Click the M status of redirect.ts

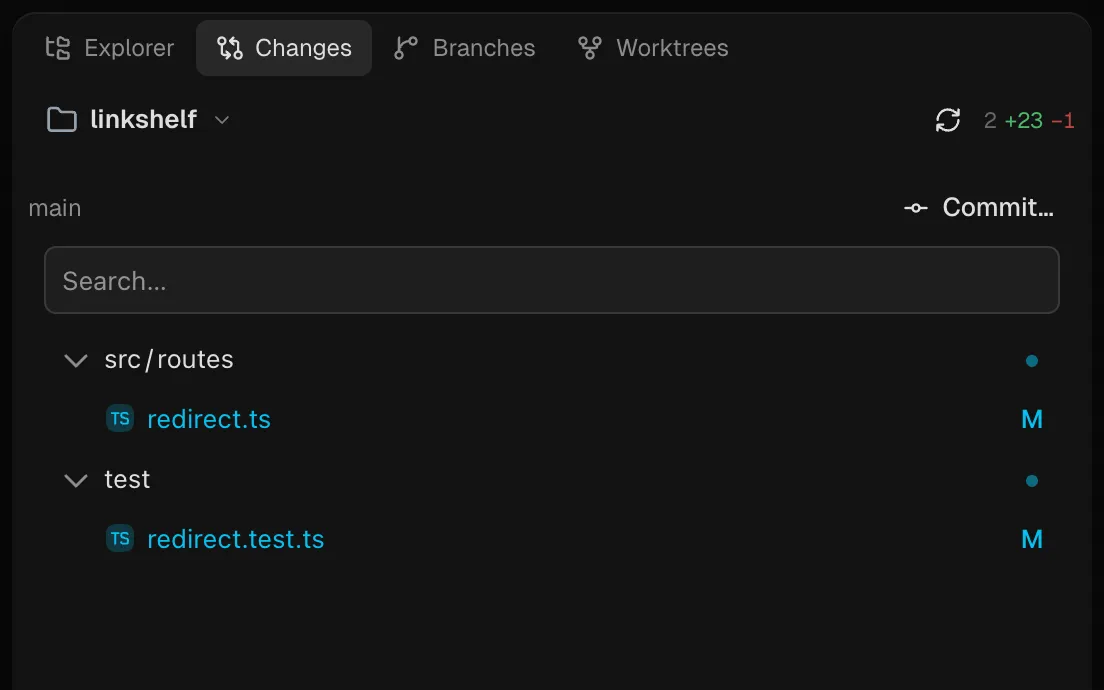point(1031,420)
